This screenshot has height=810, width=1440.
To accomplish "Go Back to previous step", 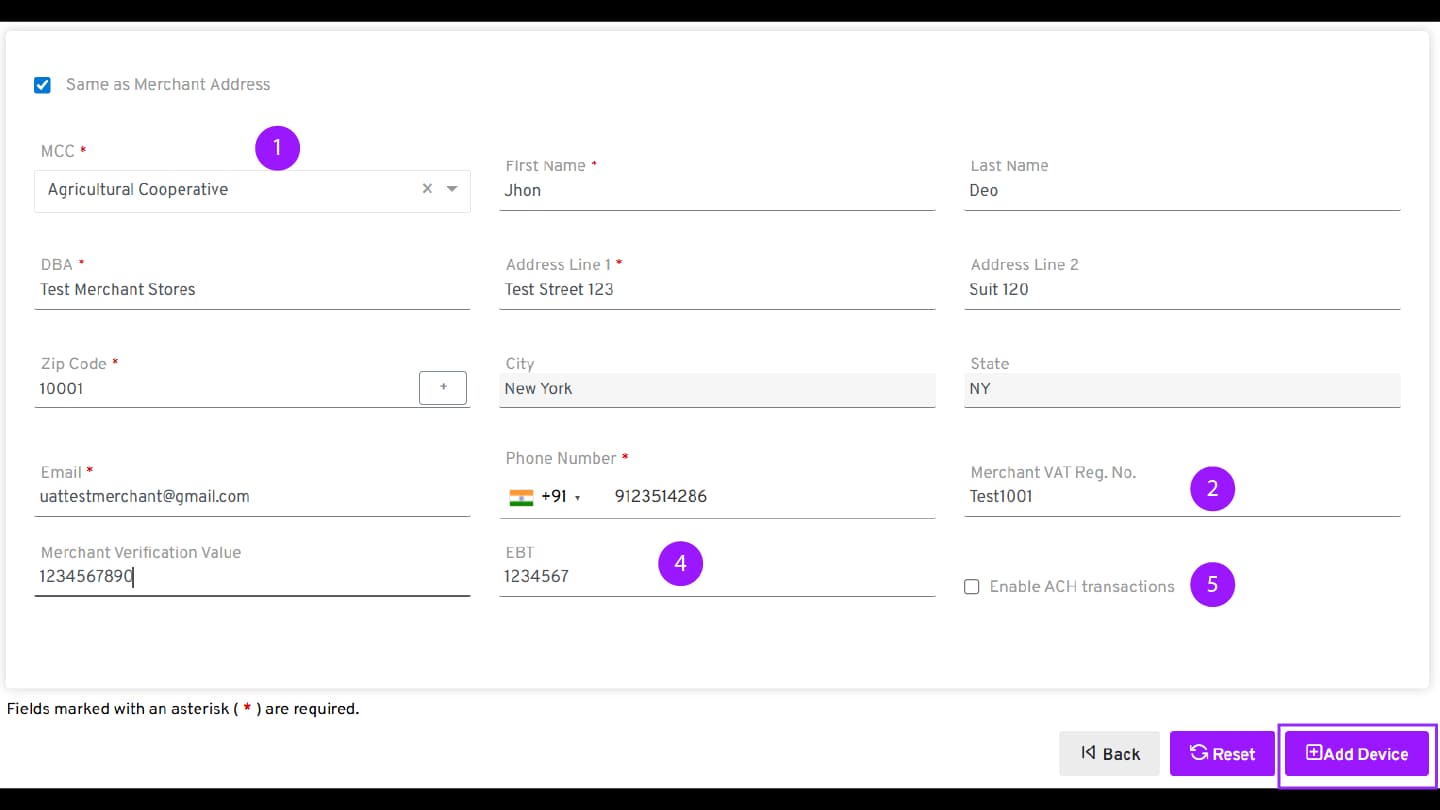I will [1109, 754].
